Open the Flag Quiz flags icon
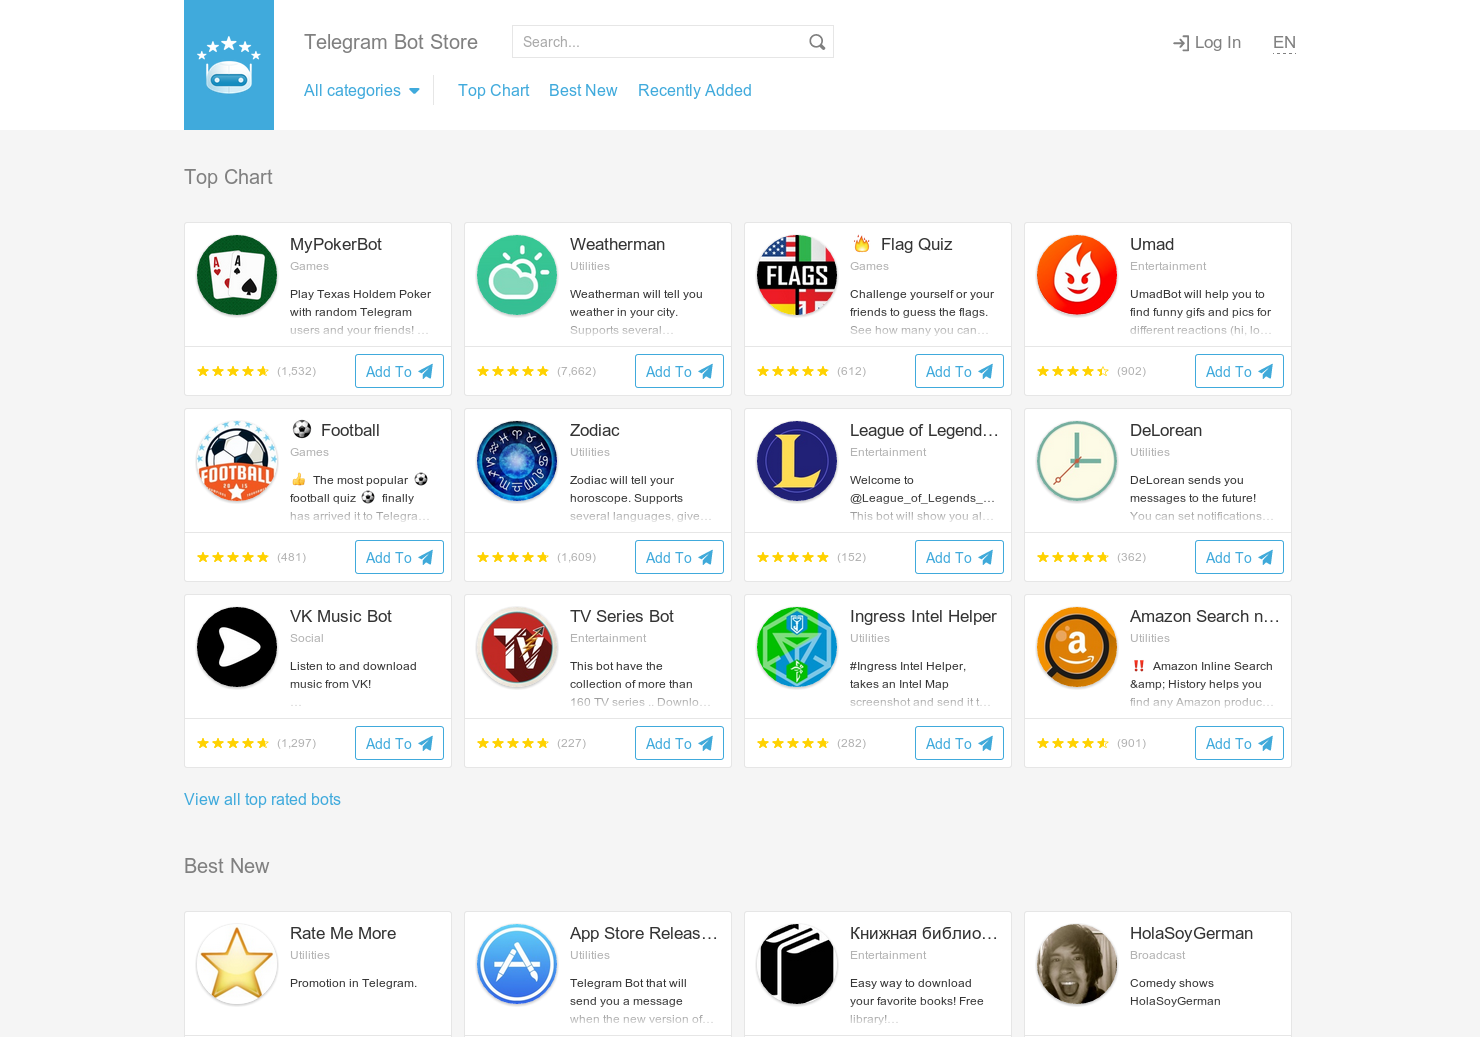Screen dimensions: 1480x1037 796,274
